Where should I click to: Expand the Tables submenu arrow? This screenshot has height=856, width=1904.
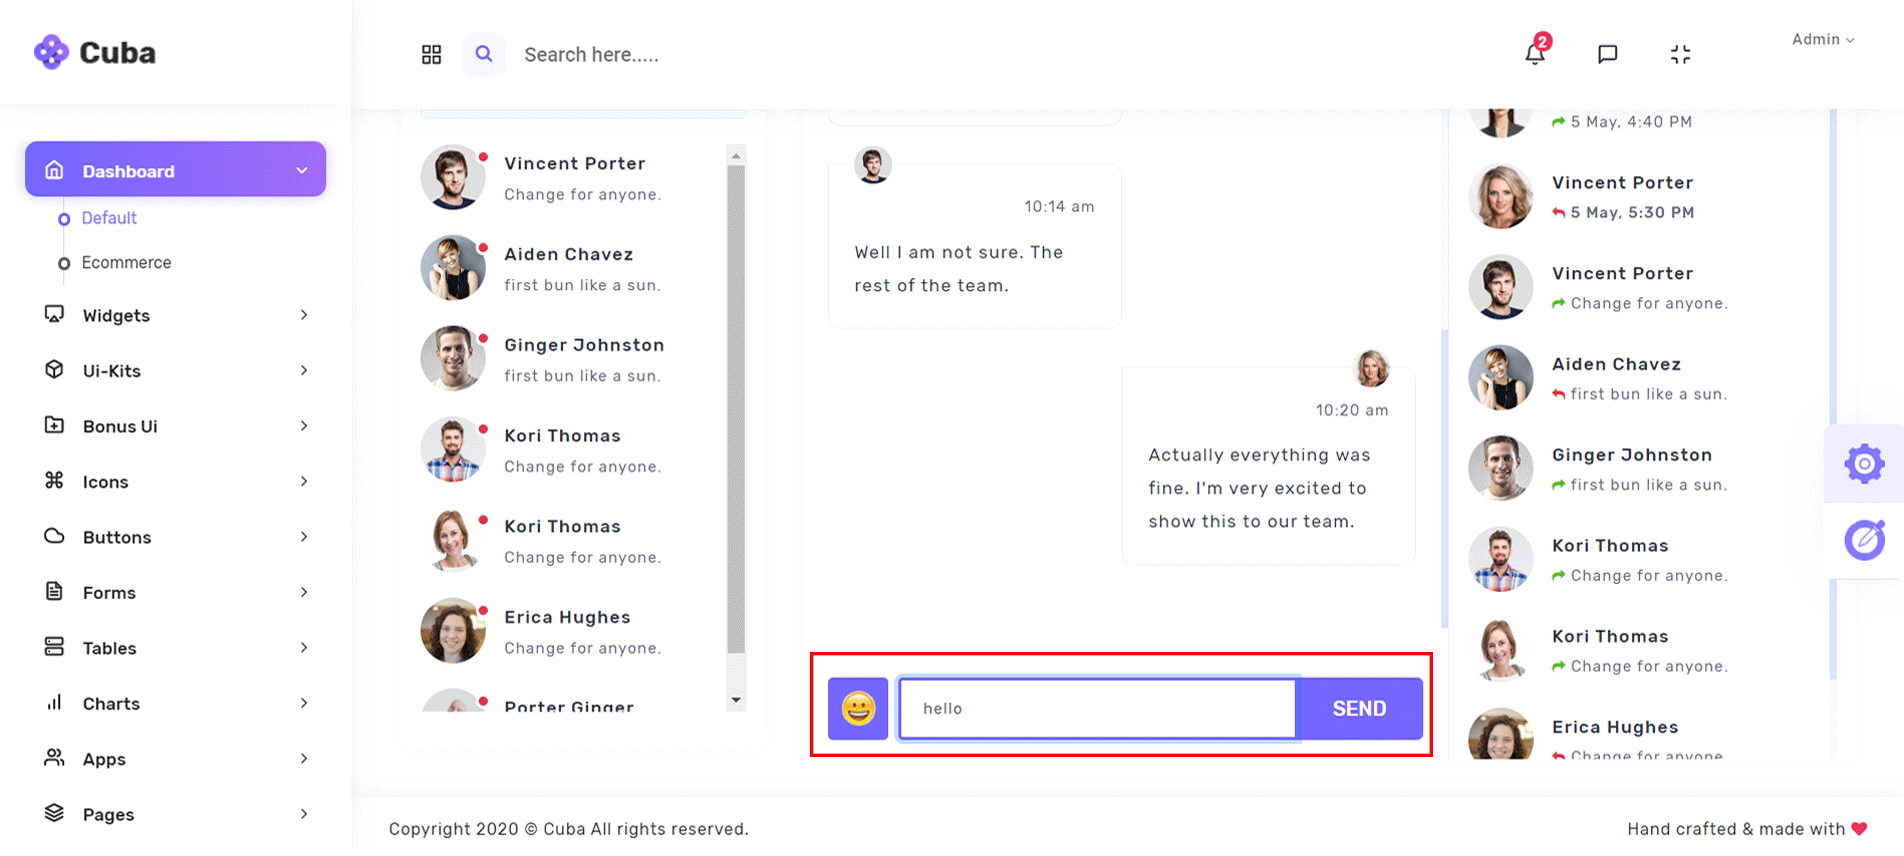pyautogui.click(x=304, y=648)
